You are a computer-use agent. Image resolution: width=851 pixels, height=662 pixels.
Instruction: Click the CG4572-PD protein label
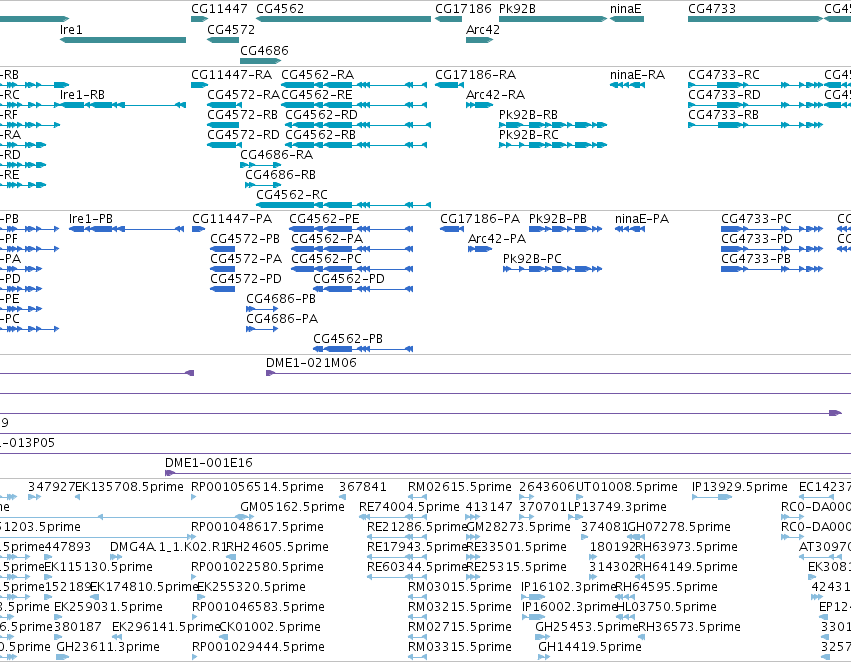(x=246, y=279)
